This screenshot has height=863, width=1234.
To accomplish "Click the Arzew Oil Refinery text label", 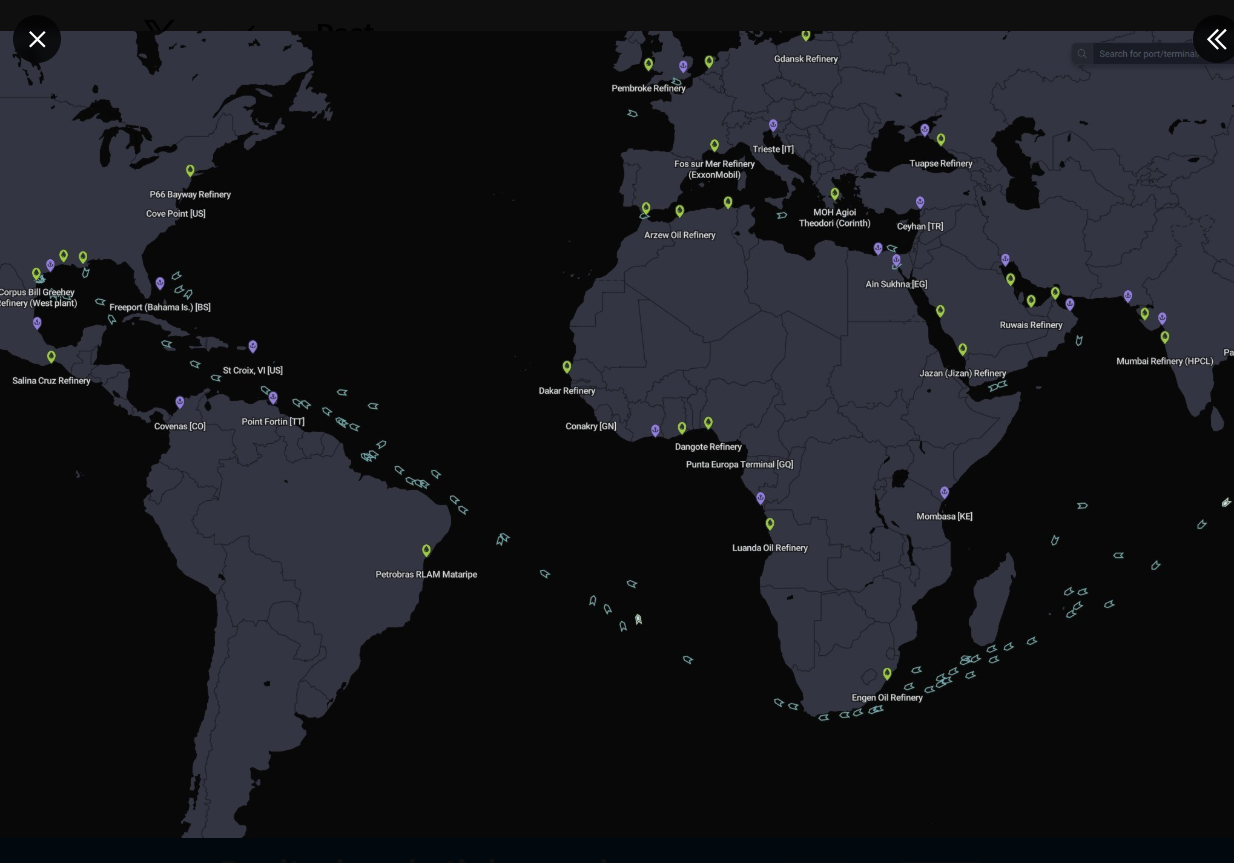I will (680, 236).
